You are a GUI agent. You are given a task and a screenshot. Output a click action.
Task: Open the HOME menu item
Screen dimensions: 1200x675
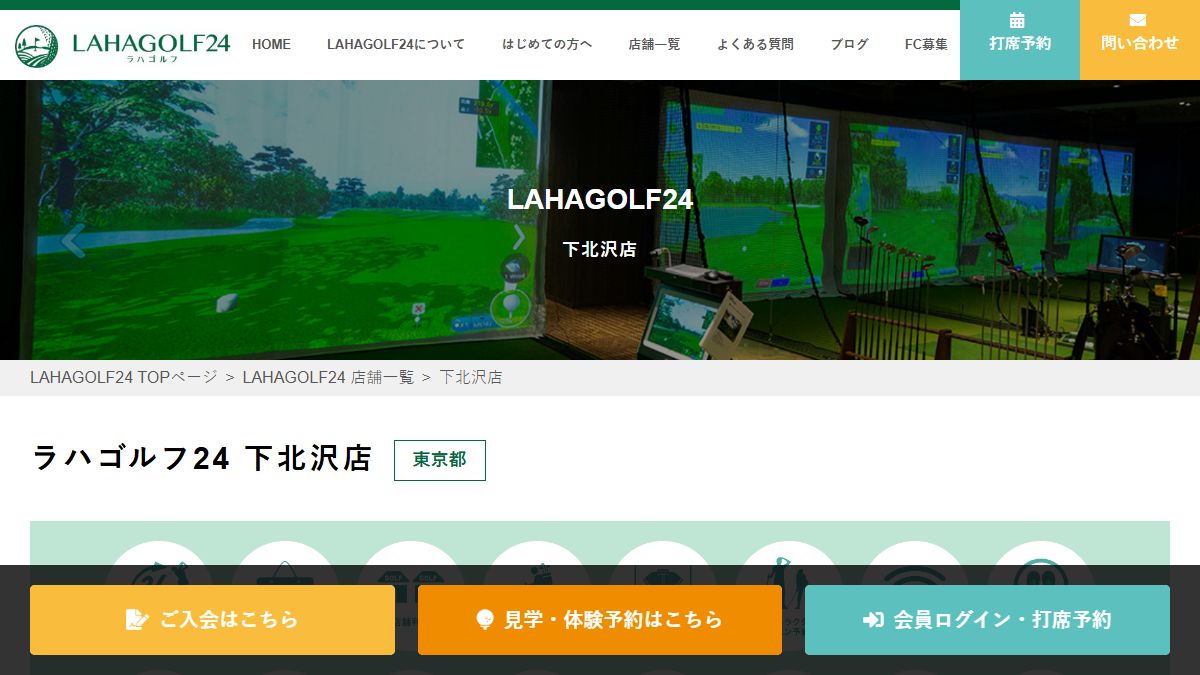271,44
